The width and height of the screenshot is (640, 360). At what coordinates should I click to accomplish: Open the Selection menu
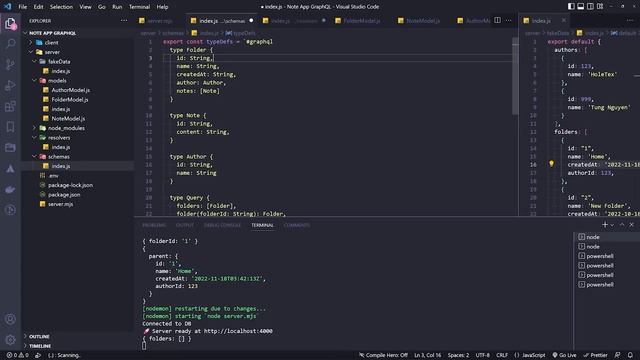point(61,7)
